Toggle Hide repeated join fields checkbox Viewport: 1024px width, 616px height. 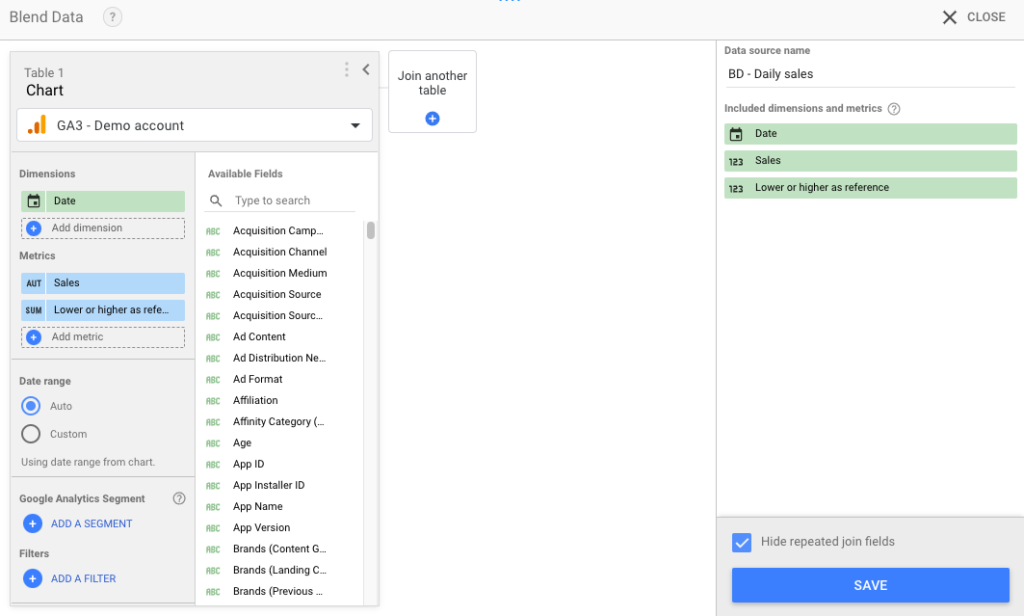coord(742,542)
